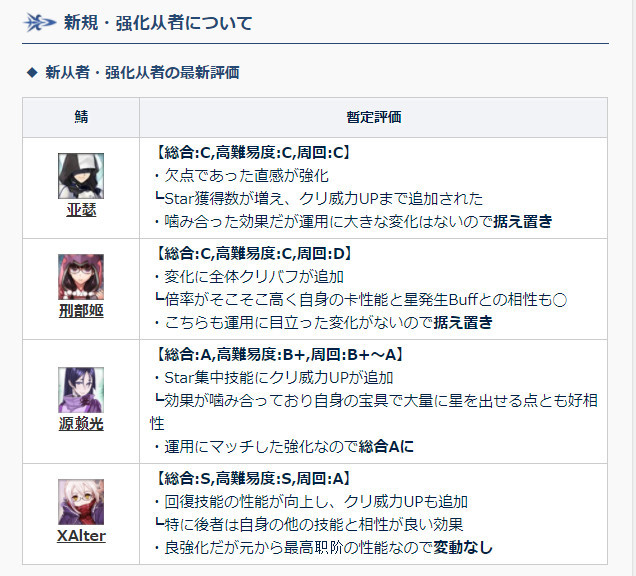This screenshot has height=576, width=636.
Task: Click XAlter's rating line 総合:S,高難易度:S
Action: (x=252, y=479)
